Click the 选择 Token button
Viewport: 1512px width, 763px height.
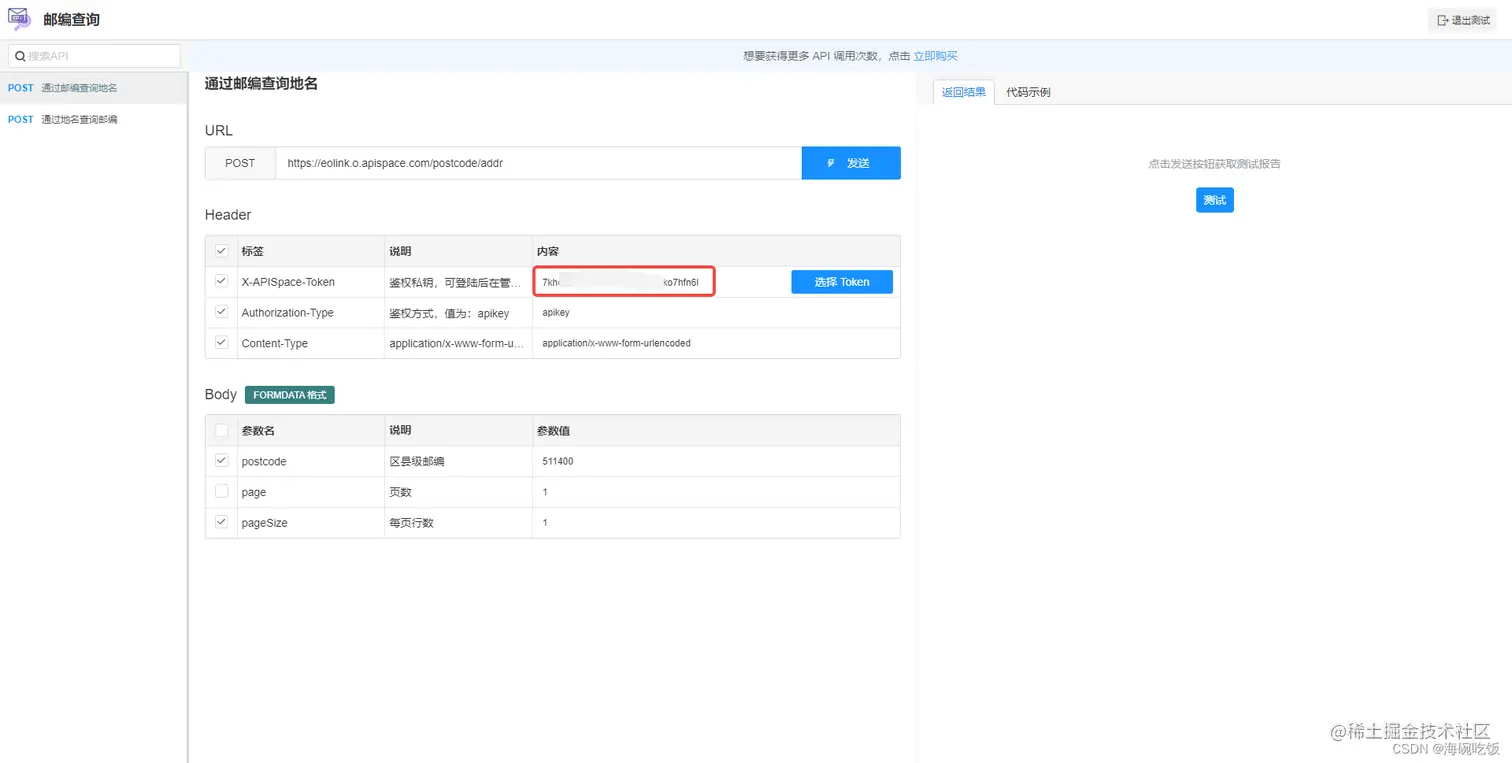point(841,281)
